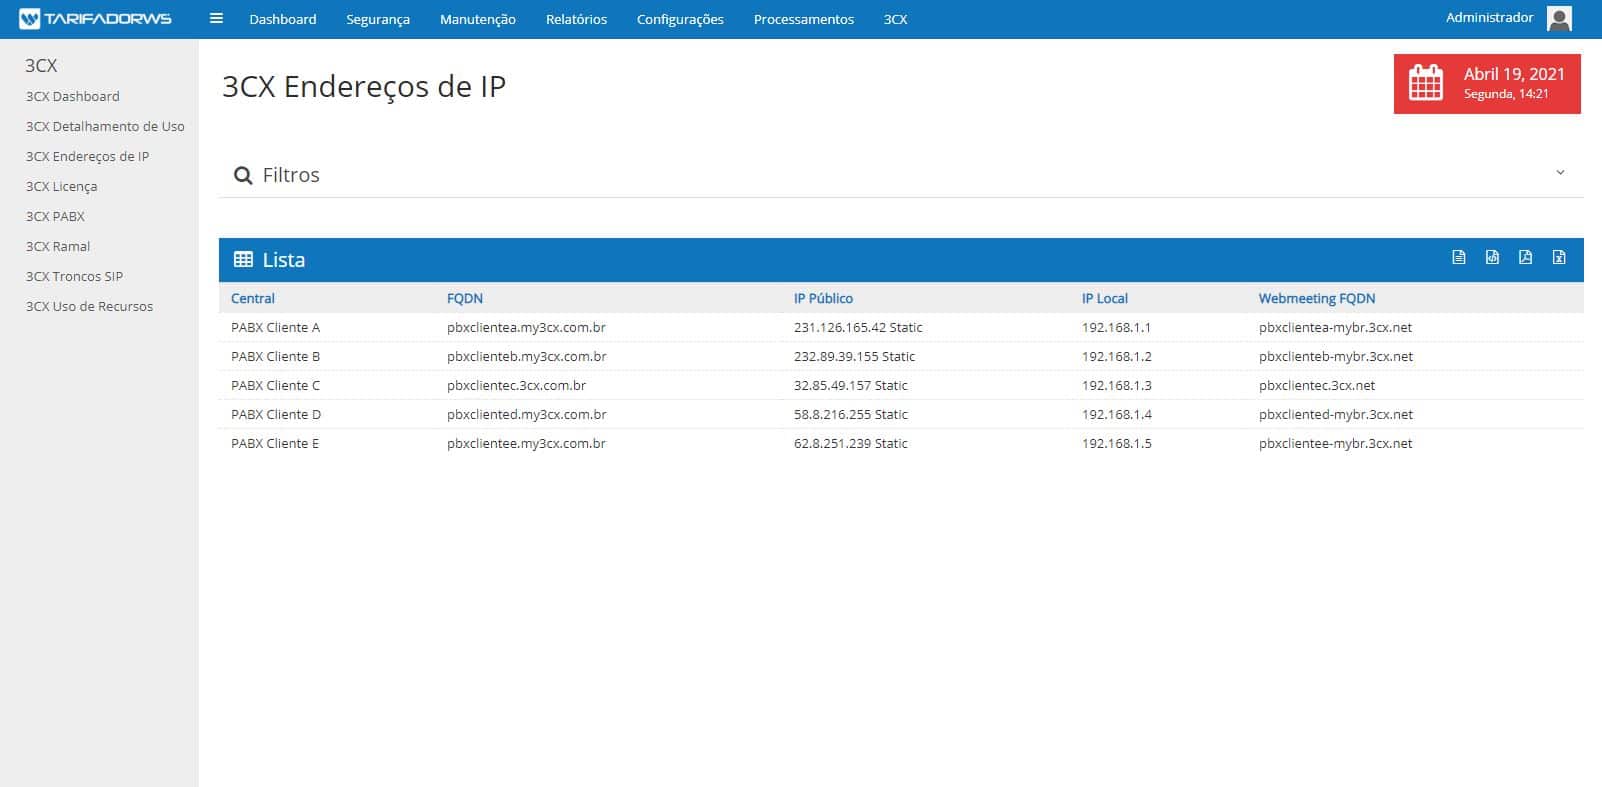
Task: Open 3CX Licença in sidebar
Action: [x=61, y=186]
